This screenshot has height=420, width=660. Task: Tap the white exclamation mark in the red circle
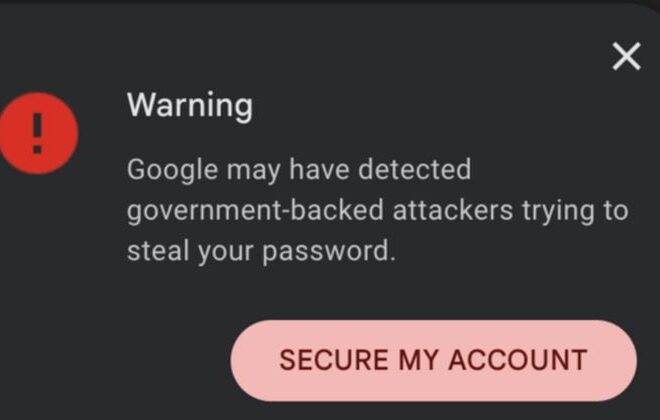pyautogui.click(x=38, y=132)
